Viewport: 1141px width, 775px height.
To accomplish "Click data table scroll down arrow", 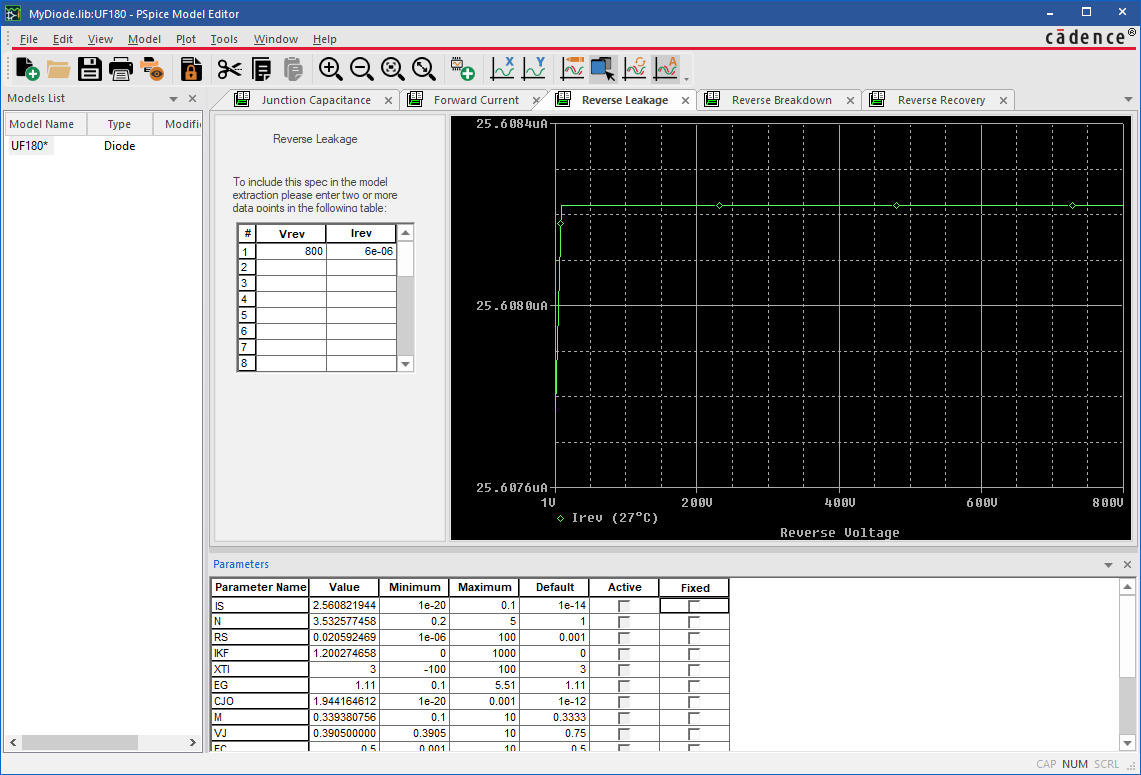I will click(406, 364).
